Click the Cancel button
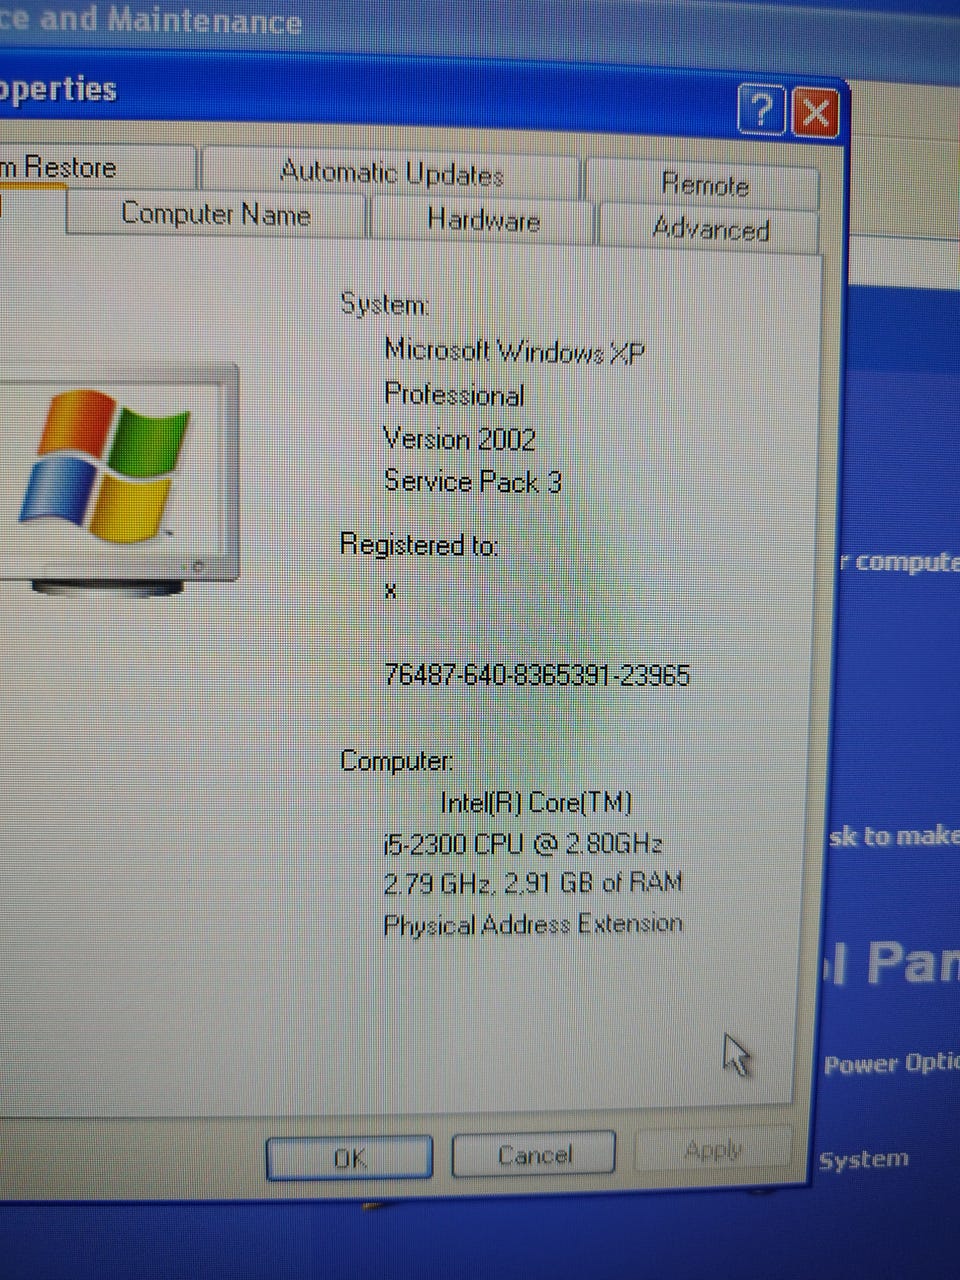Image resolution: width=960 pixels, height=1280 pixels. click(534, 1154)
